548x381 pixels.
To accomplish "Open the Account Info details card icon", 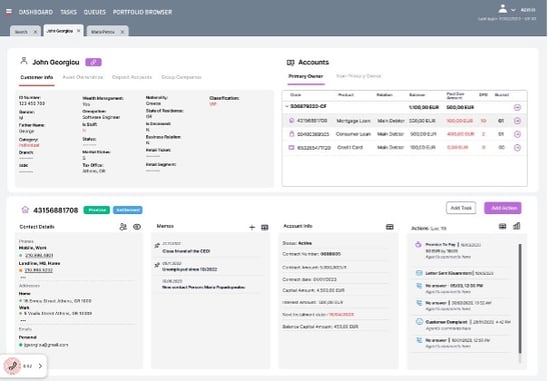I will 389,227.
